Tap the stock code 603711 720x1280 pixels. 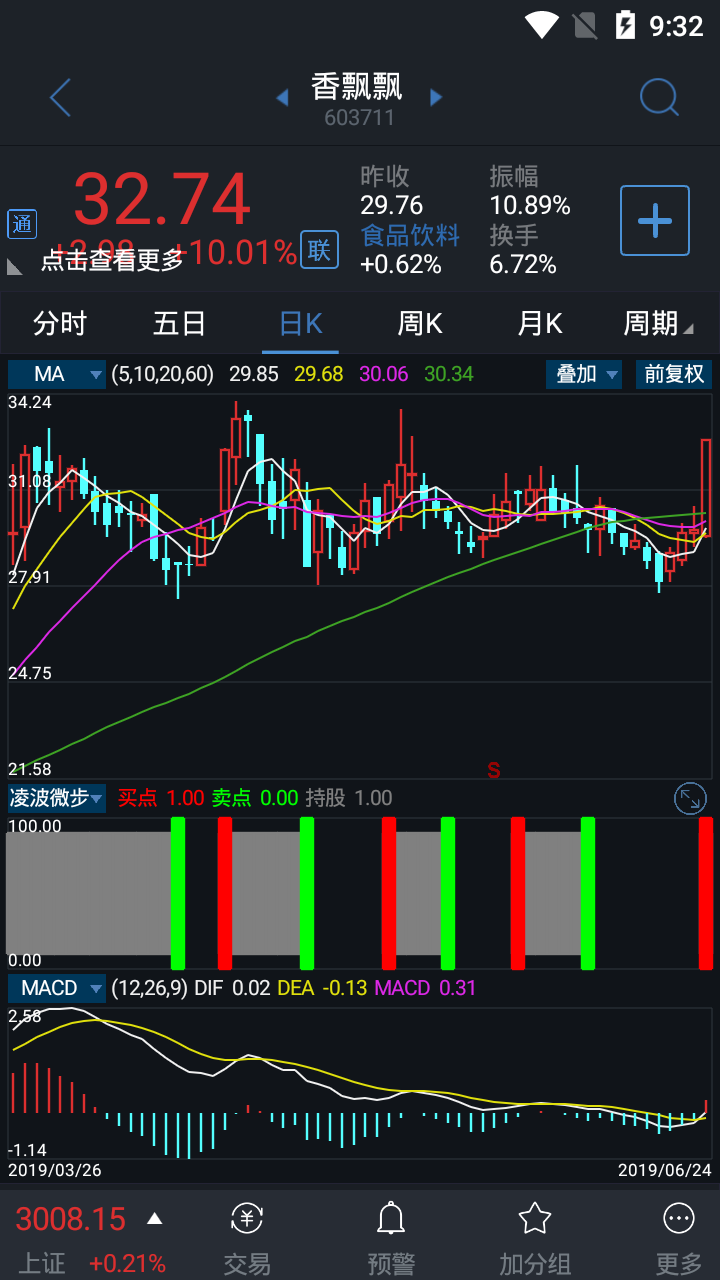click(x=360, y=118)
